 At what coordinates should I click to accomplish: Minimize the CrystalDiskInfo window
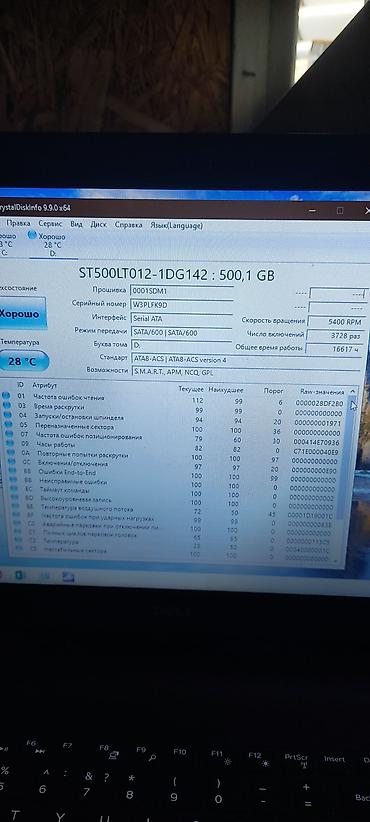[x=312, y=211]
